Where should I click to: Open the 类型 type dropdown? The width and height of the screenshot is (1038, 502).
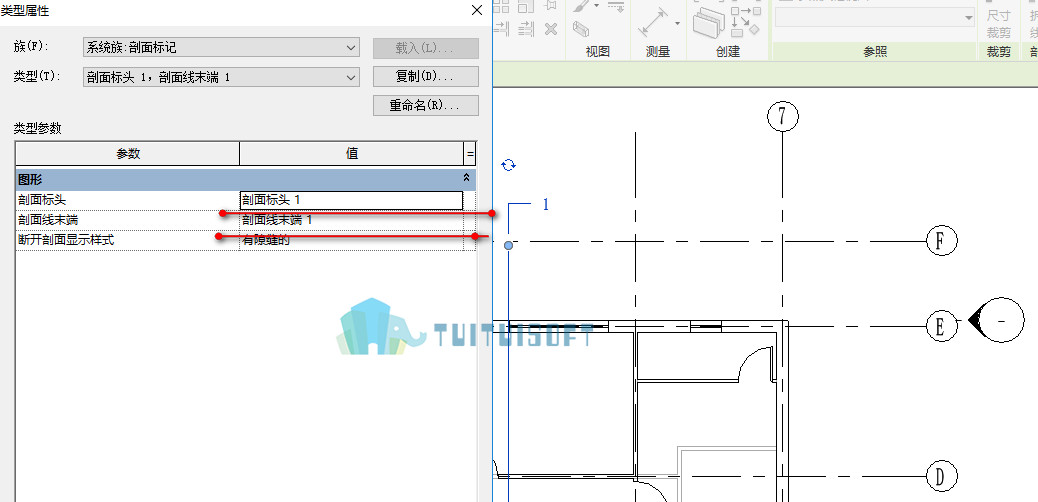(221, 77)
